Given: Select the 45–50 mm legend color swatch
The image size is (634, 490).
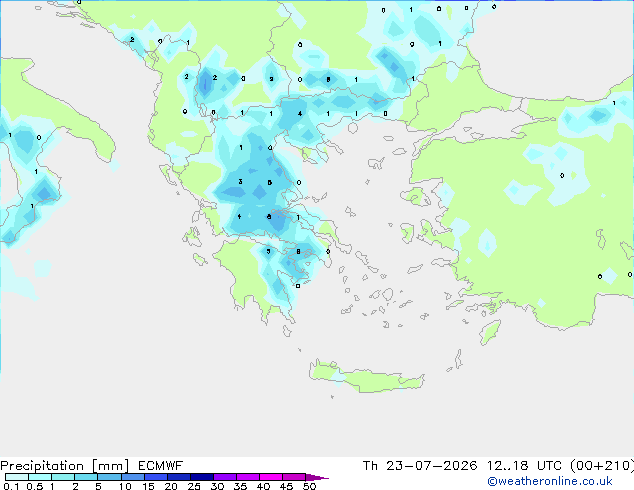Looking at the screenshot, I should click(x=294, y=477).
